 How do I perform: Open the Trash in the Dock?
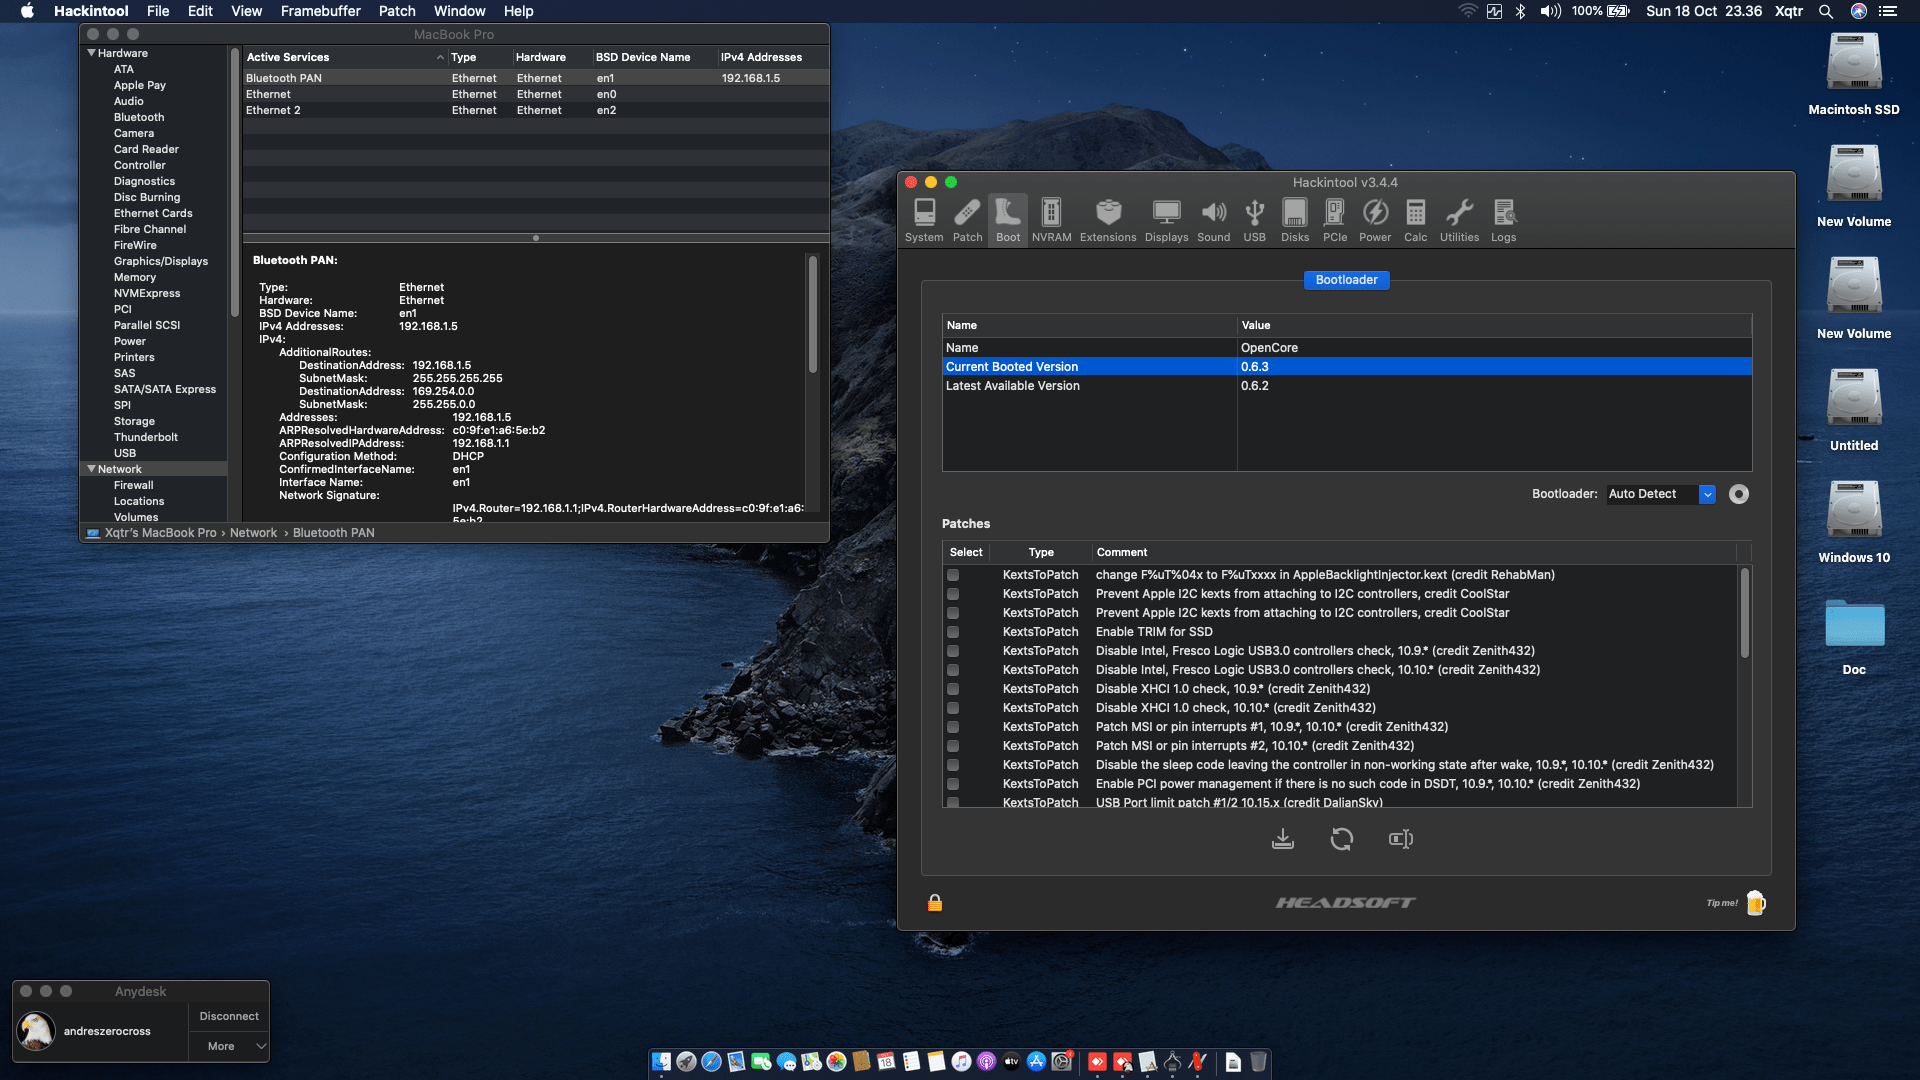[x=1258, y=1062]
